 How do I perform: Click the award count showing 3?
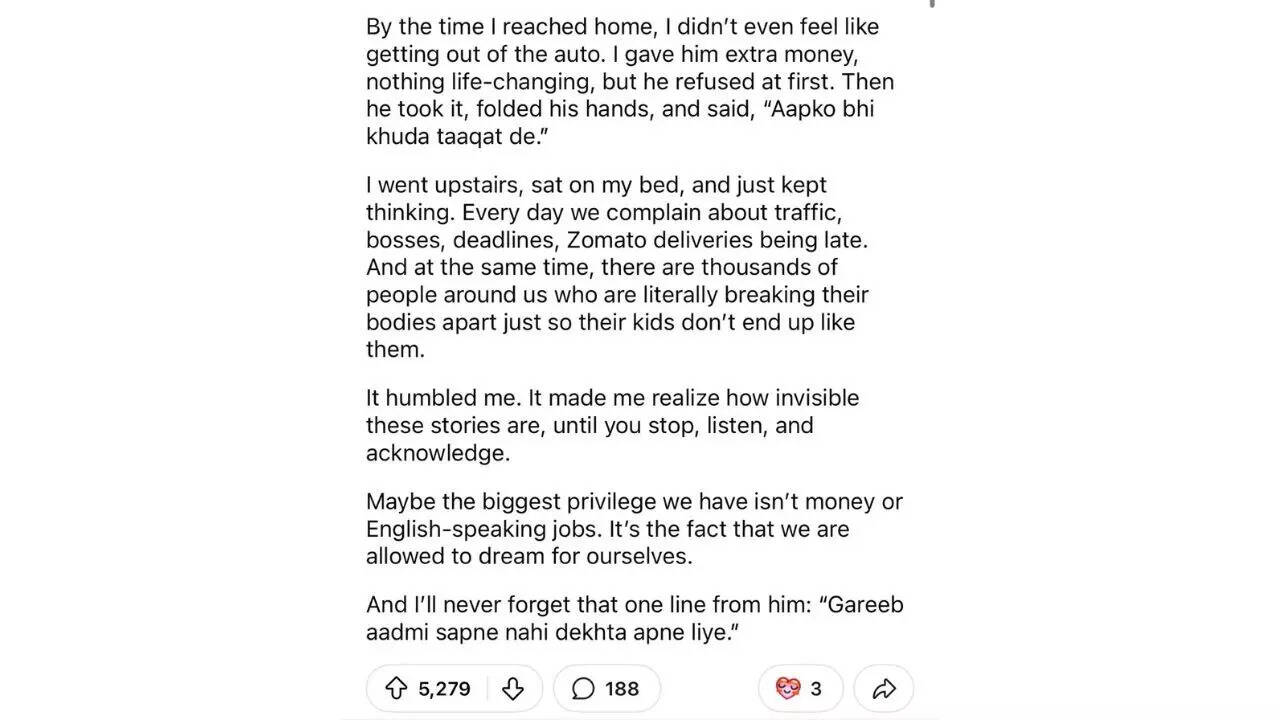[817, 688]
